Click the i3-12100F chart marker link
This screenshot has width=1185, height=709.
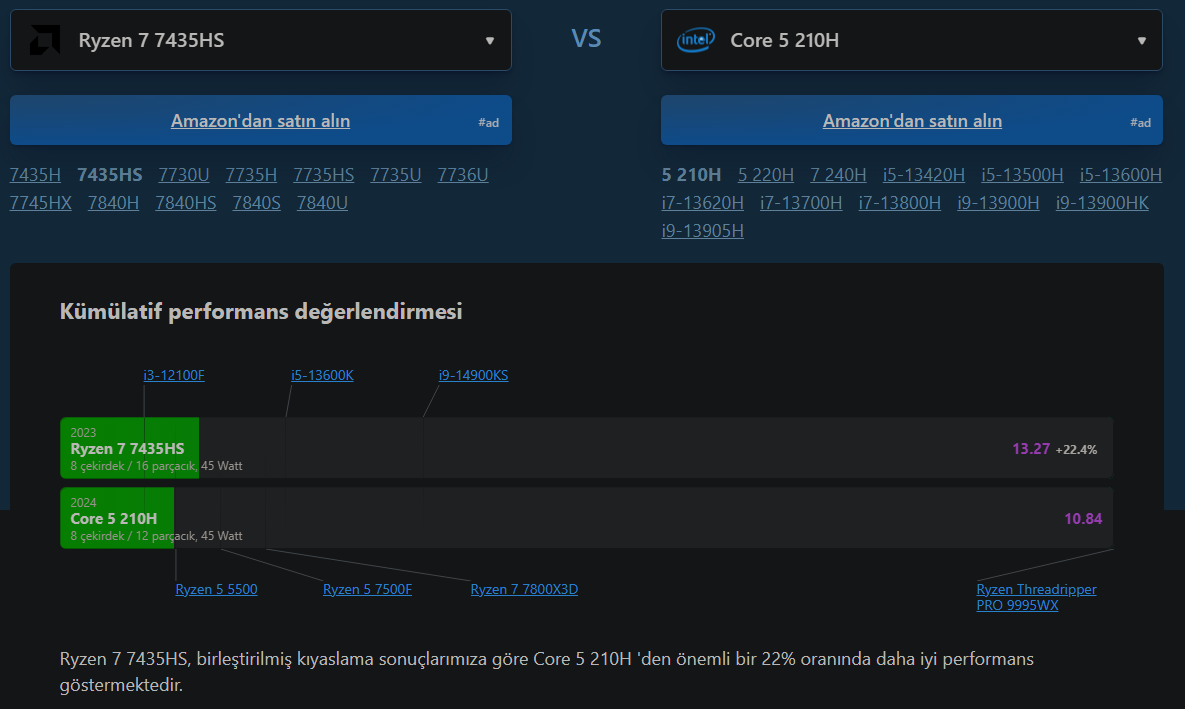174,375
